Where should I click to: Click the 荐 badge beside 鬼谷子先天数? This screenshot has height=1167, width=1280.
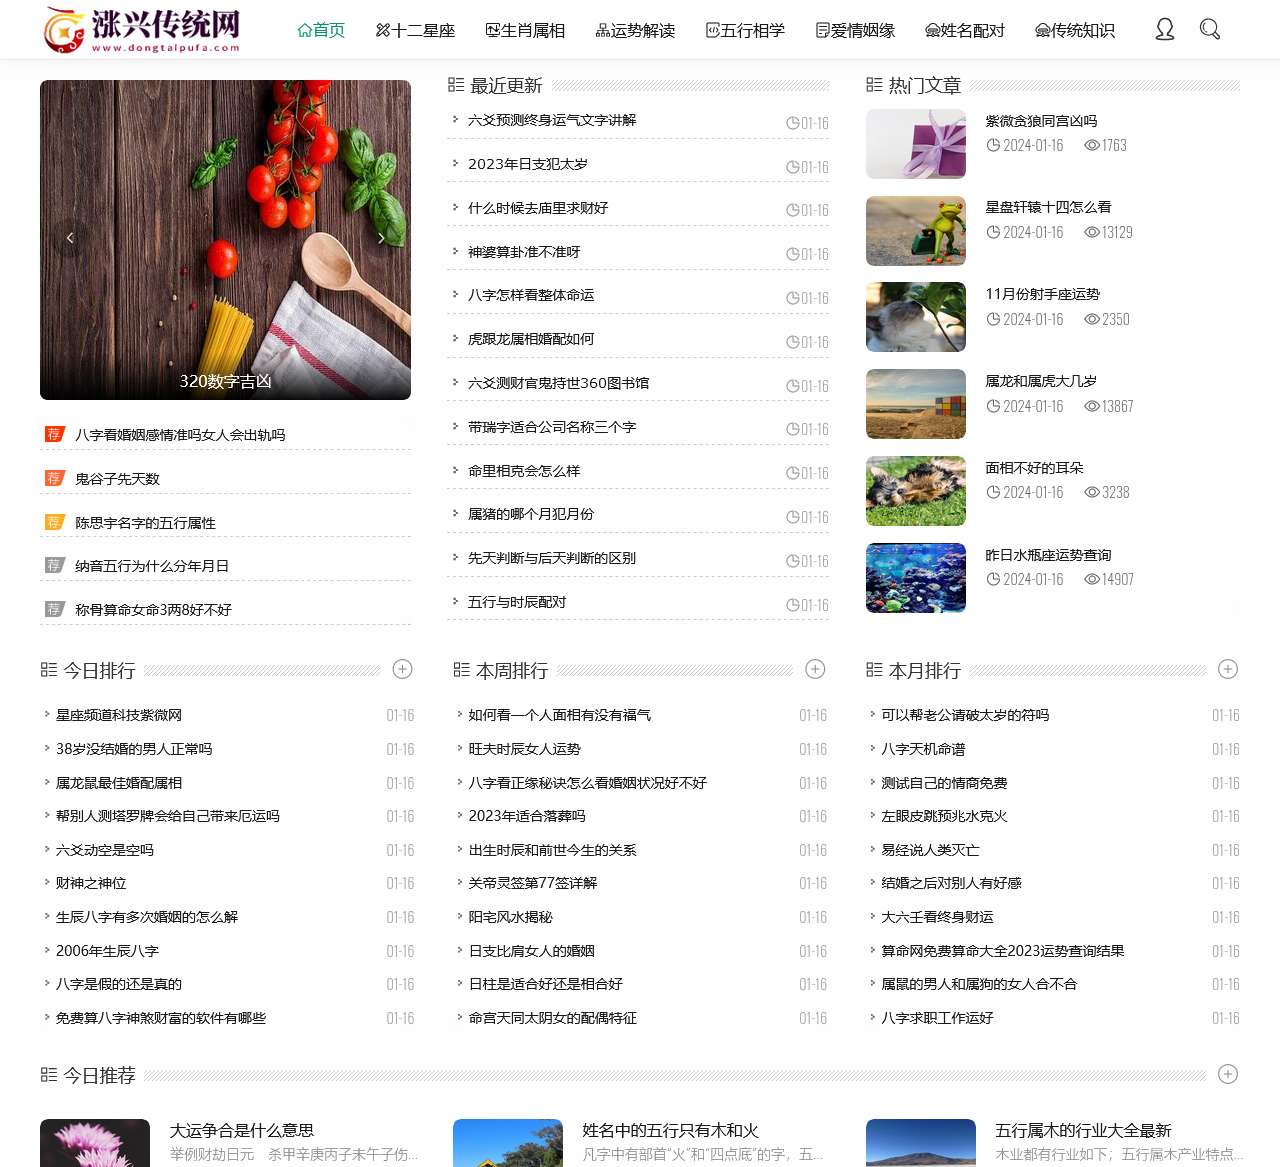coord(55,478)
